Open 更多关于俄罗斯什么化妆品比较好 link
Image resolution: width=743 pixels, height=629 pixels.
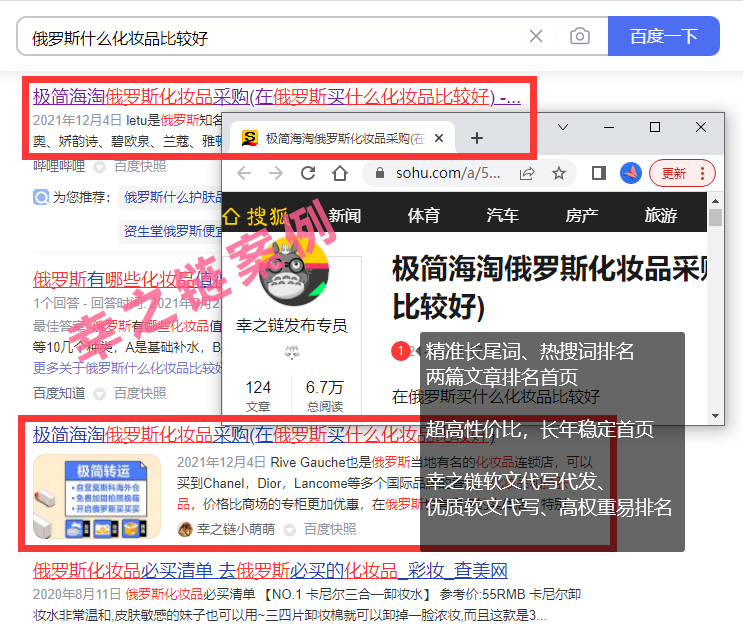point(127,368)
